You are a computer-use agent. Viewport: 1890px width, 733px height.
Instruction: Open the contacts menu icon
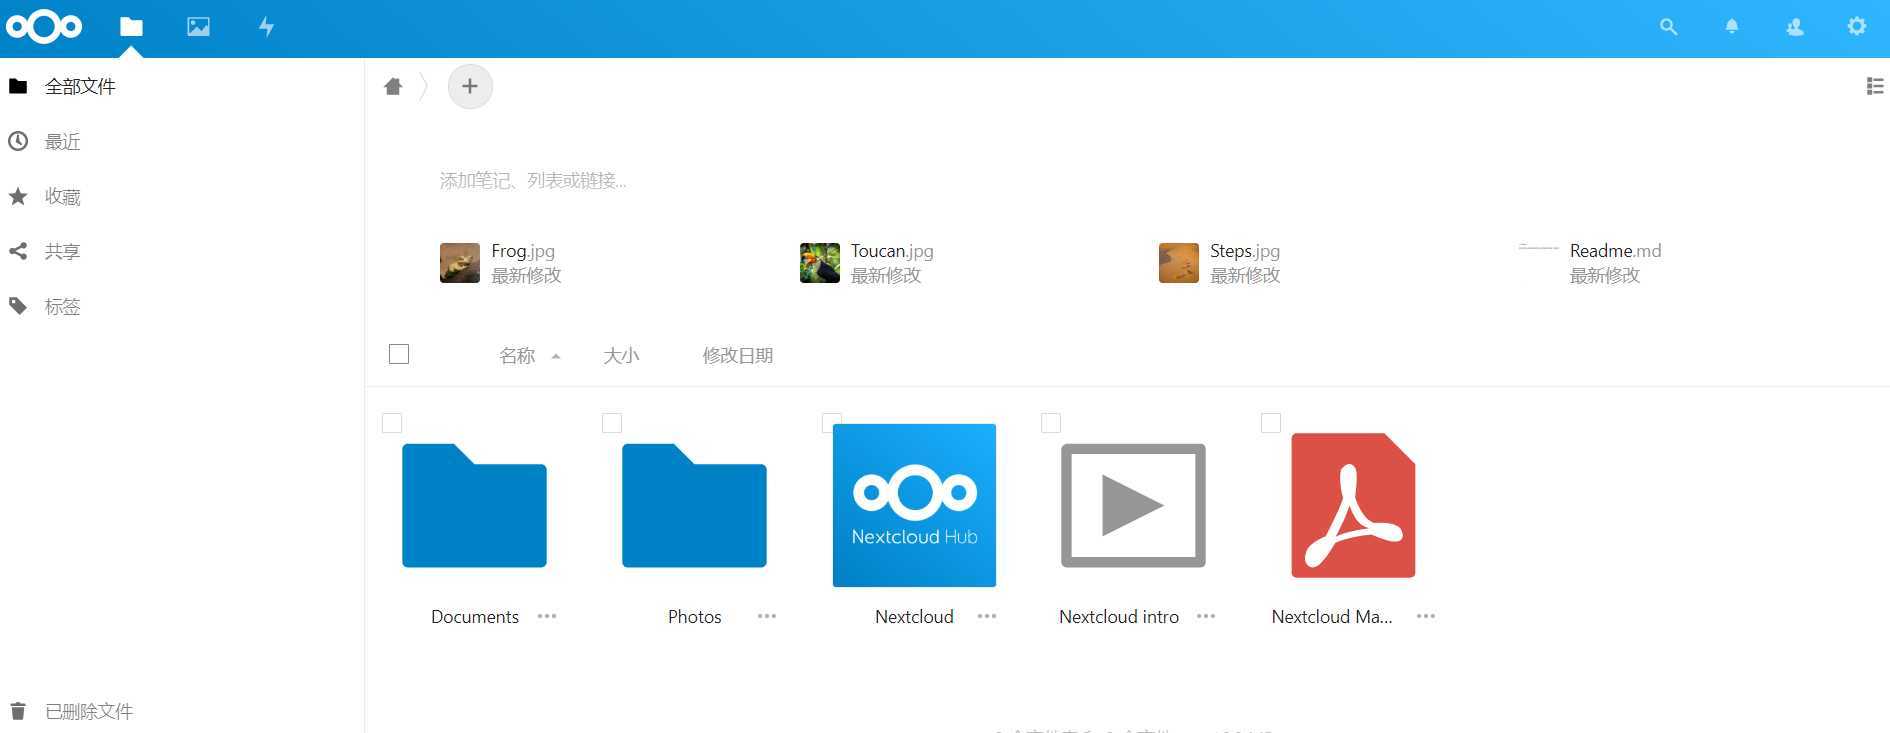(x=1795, y=27)
